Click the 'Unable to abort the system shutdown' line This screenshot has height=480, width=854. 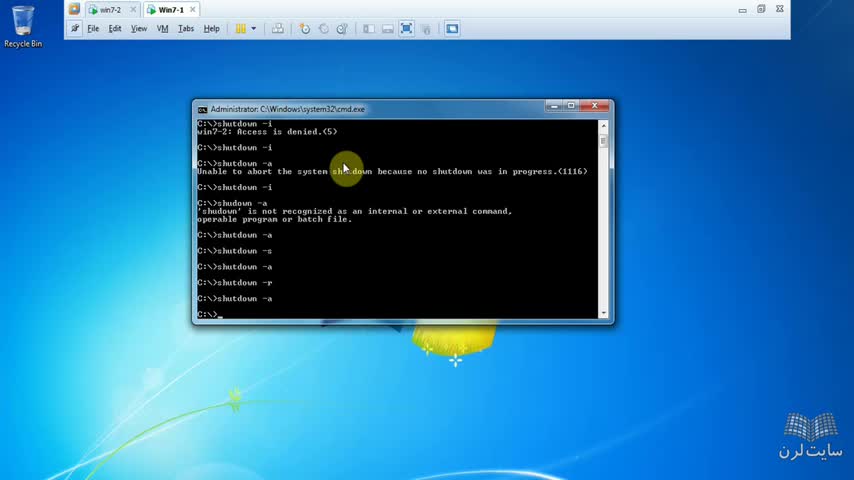(392, 172)
